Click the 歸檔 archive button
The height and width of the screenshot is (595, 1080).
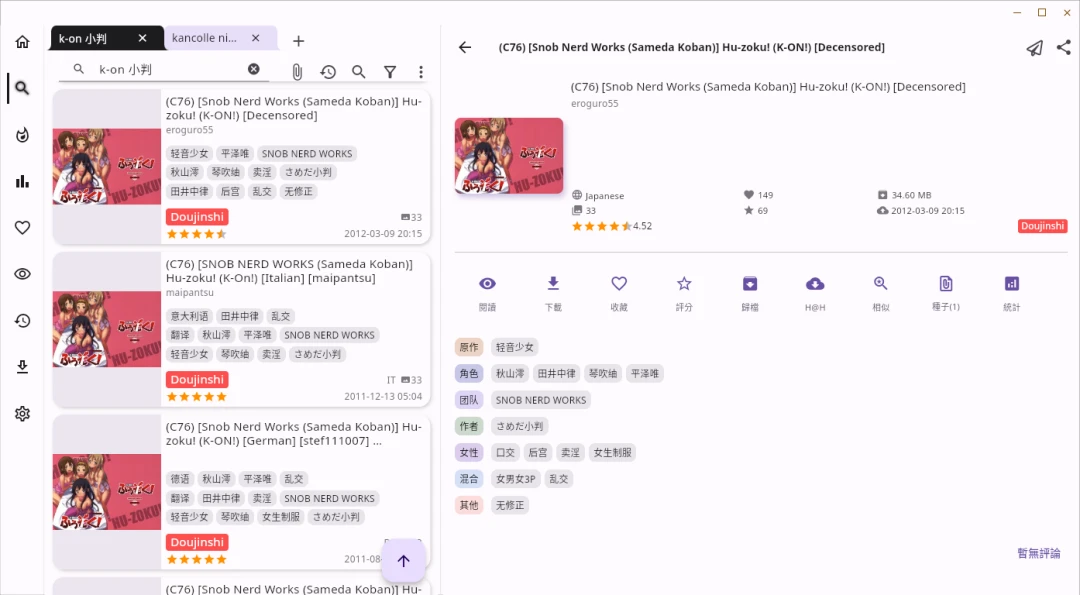750,293
